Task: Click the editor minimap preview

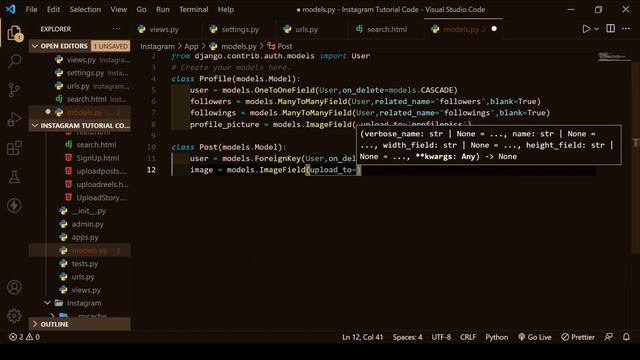Action: pyautogui.click(x=614, y=57)
